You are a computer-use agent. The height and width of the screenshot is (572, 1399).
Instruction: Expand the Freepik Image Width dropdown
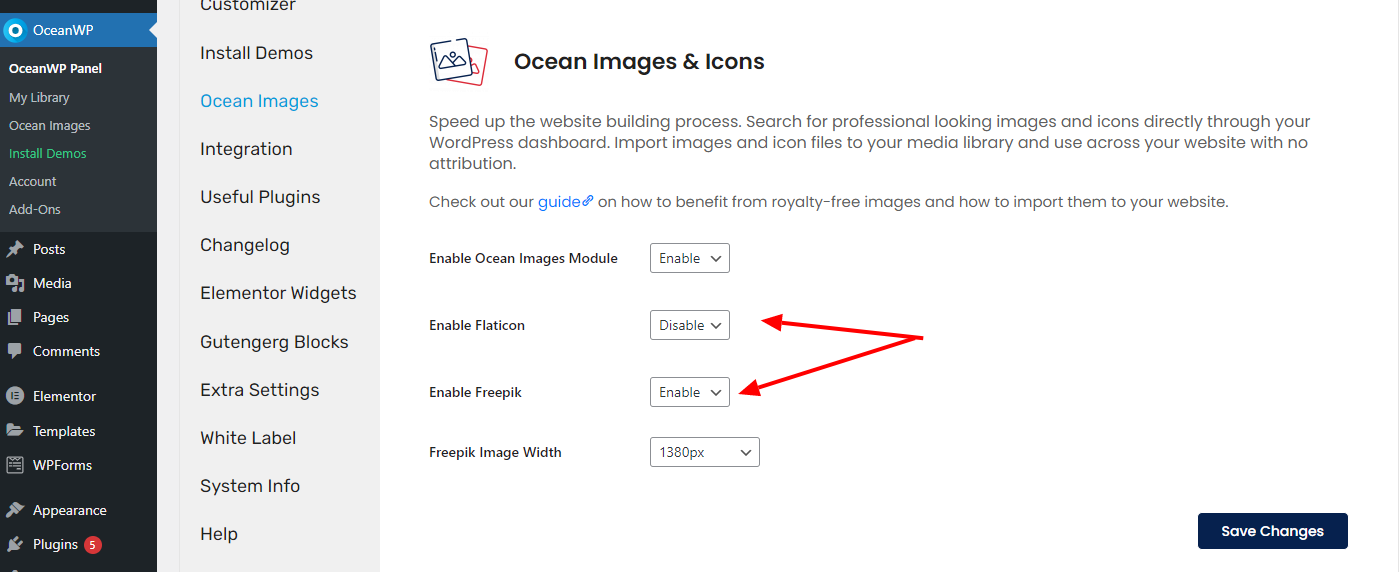coord(705,452)
